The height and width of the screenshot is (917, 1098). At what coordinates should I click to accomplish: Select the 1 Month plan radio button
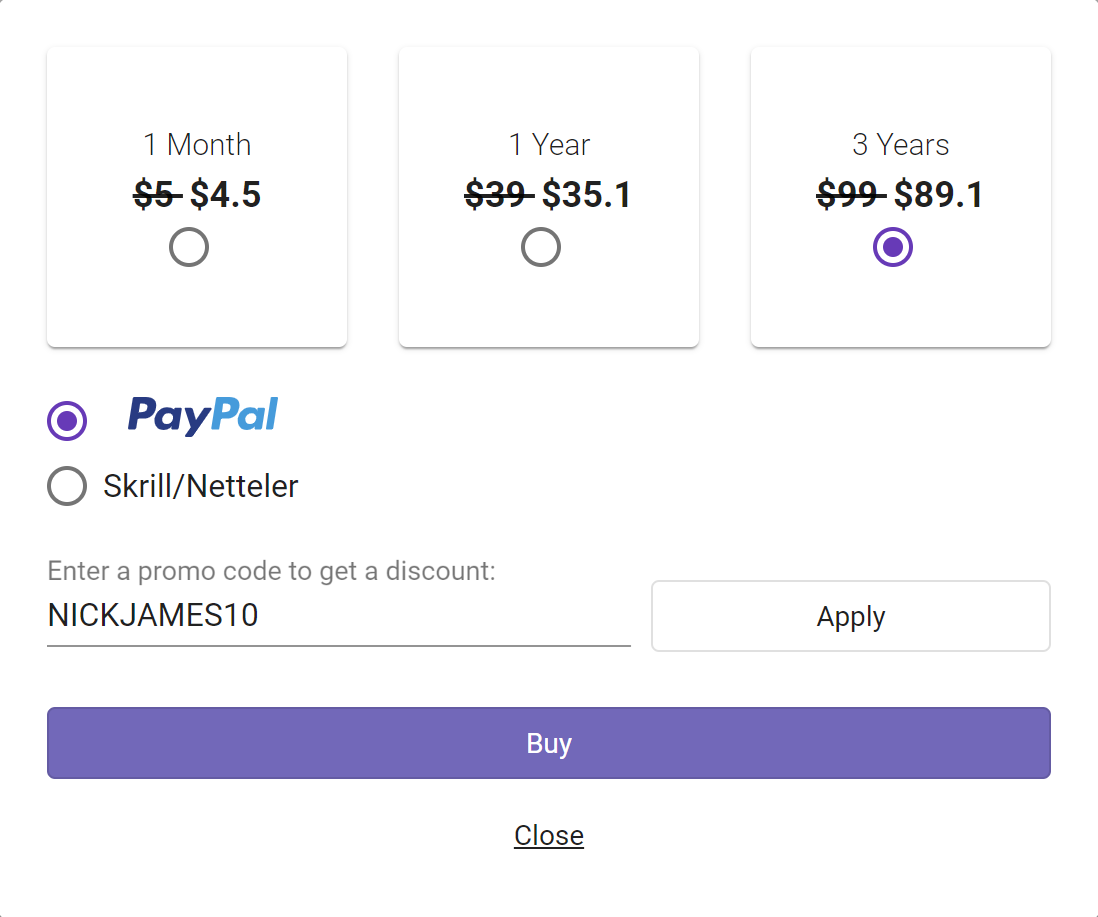(x=189, y=247)
